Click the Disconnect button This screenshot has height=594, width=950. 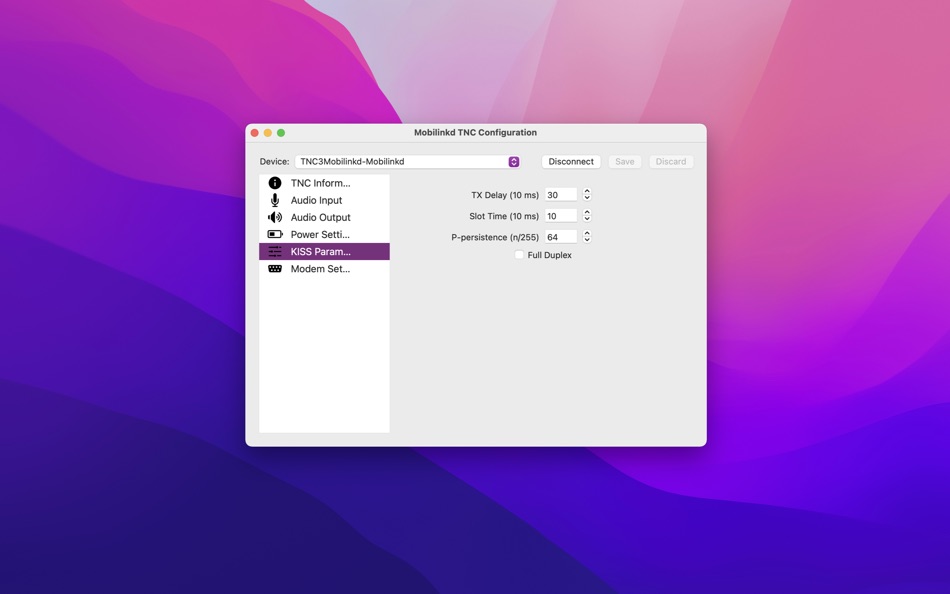point(570,161)
